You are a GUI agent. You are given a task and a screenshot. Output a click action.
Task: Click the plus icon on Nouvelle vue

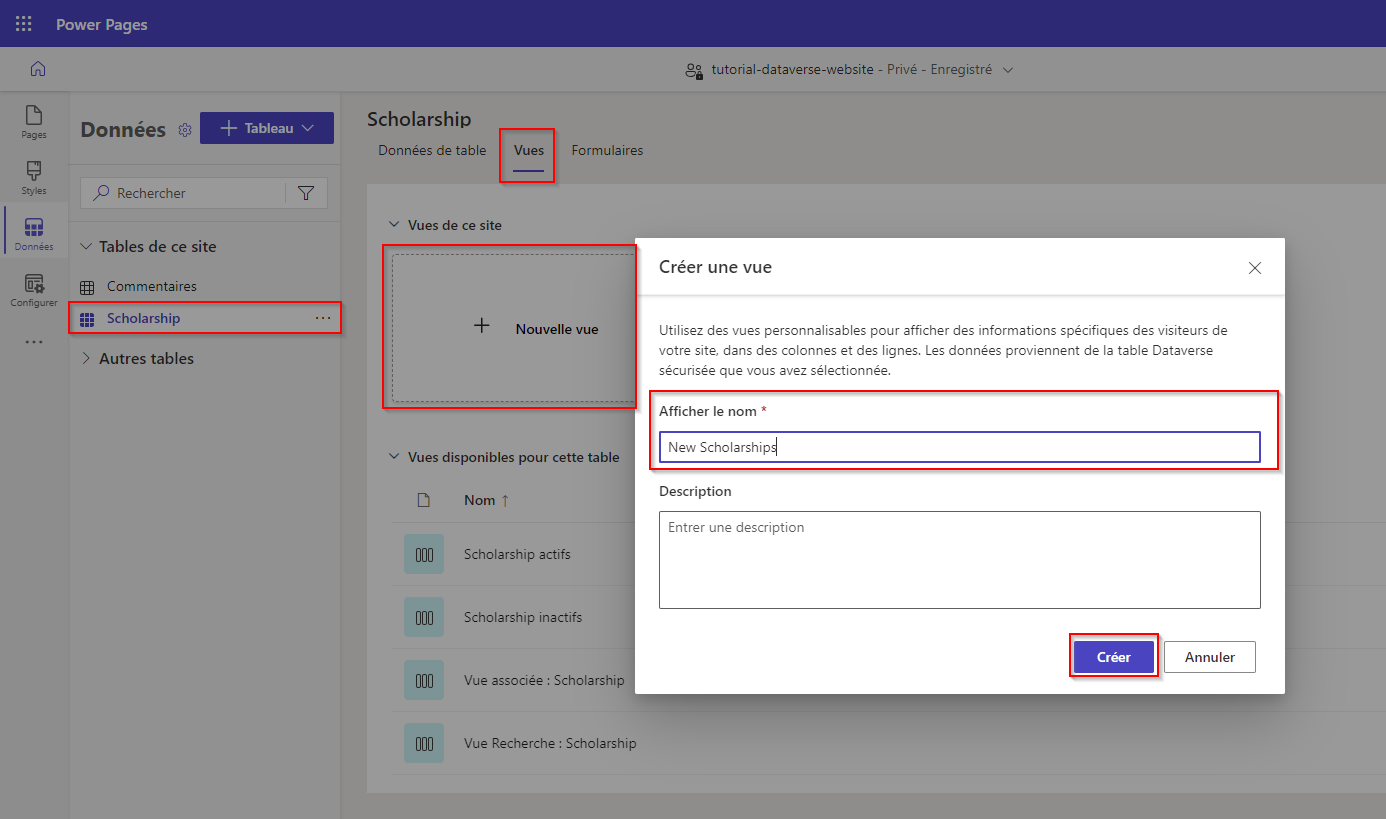tap(482, 326)
